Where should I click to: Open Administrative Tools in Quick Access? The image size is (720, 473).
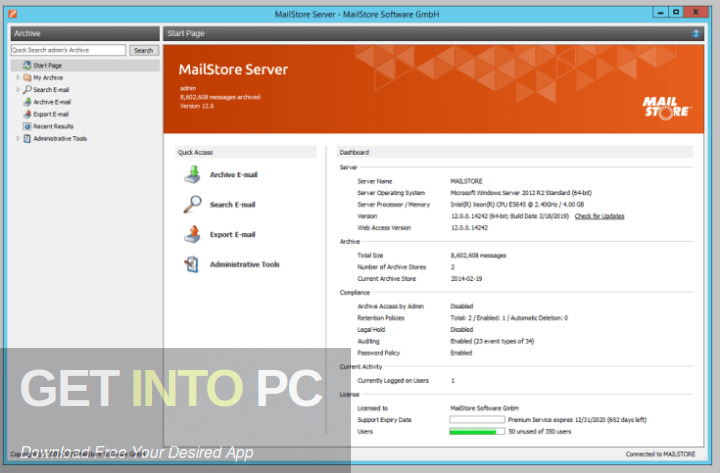pyautogui.click(x=245, y=264)
